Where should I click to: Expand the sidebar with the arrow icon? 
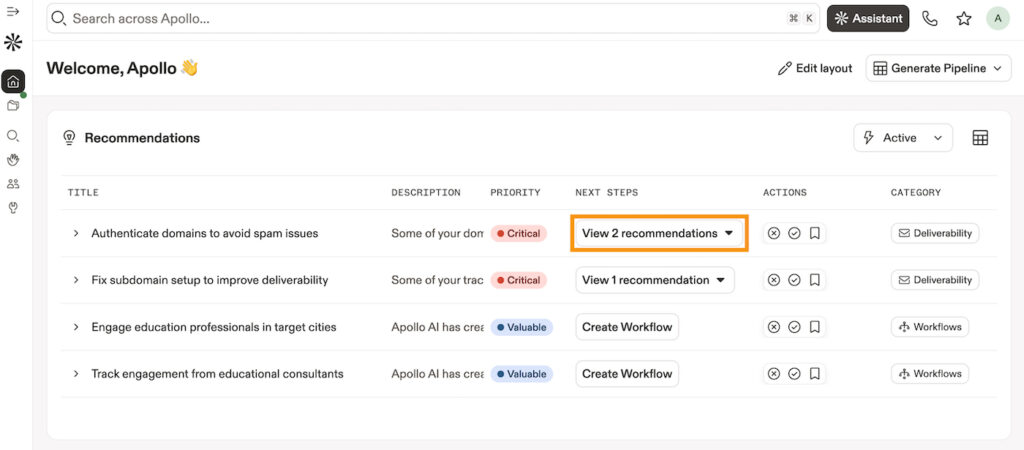[13, 11]
